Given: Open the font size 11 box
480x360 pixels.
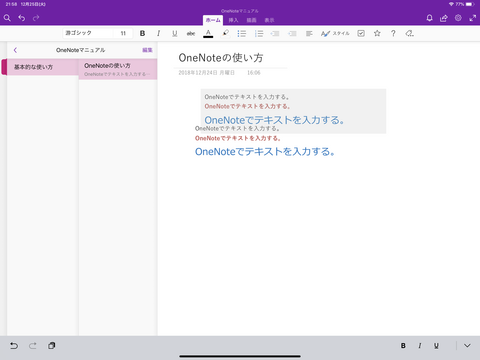Looking at the screenshot, I should pos(123,33).
